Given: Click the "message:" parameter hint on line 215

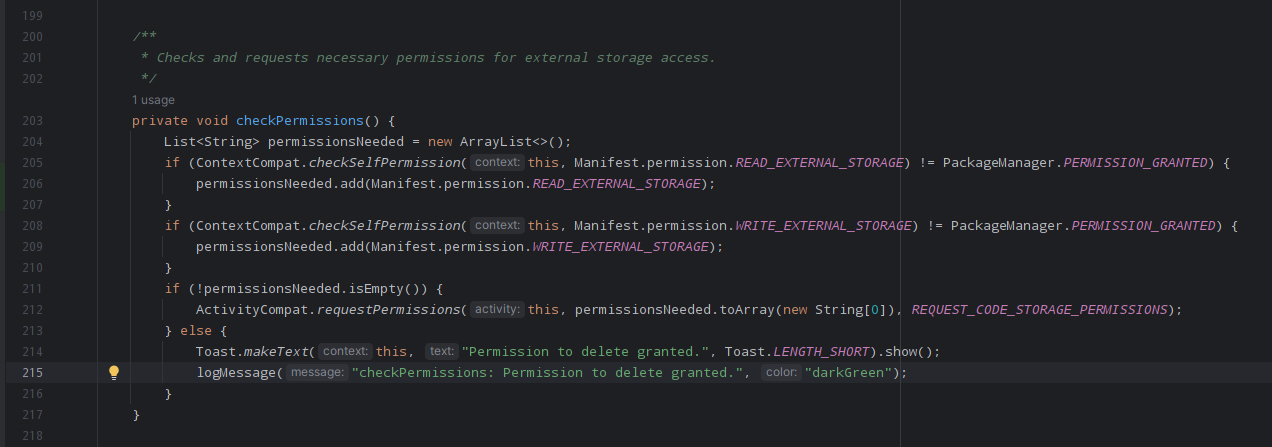Looking at the screenshot, I should tap(318, 373).
